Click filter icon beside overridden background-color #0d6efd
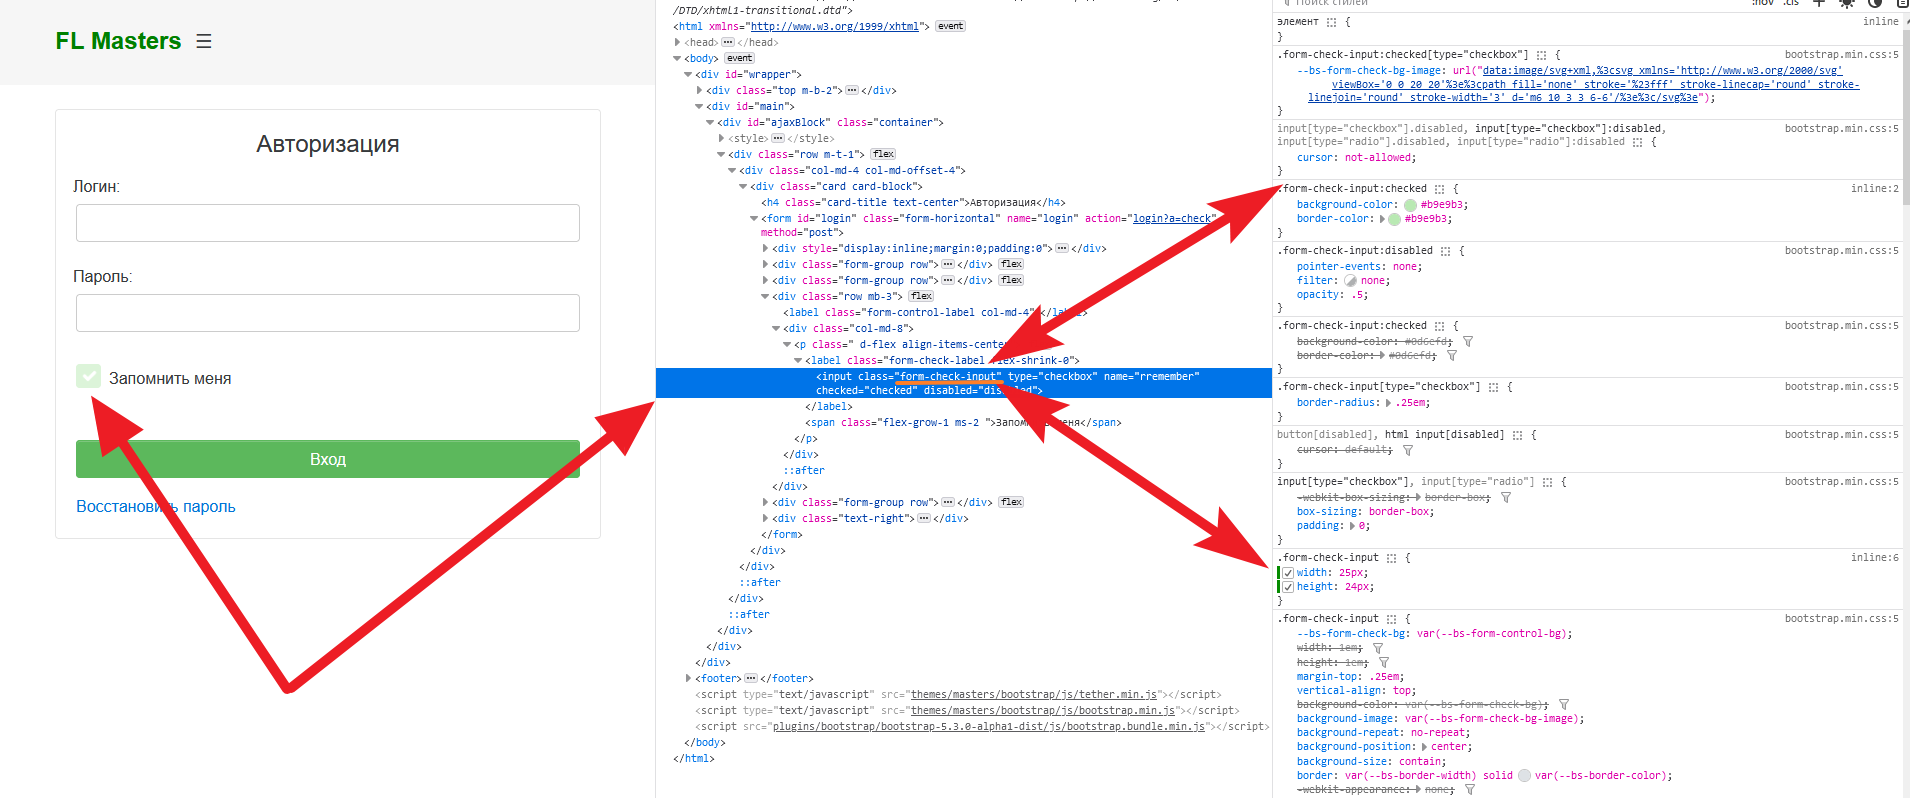Image resolution: width=1910 pixels, height=798 pixels. point(1467,342)
